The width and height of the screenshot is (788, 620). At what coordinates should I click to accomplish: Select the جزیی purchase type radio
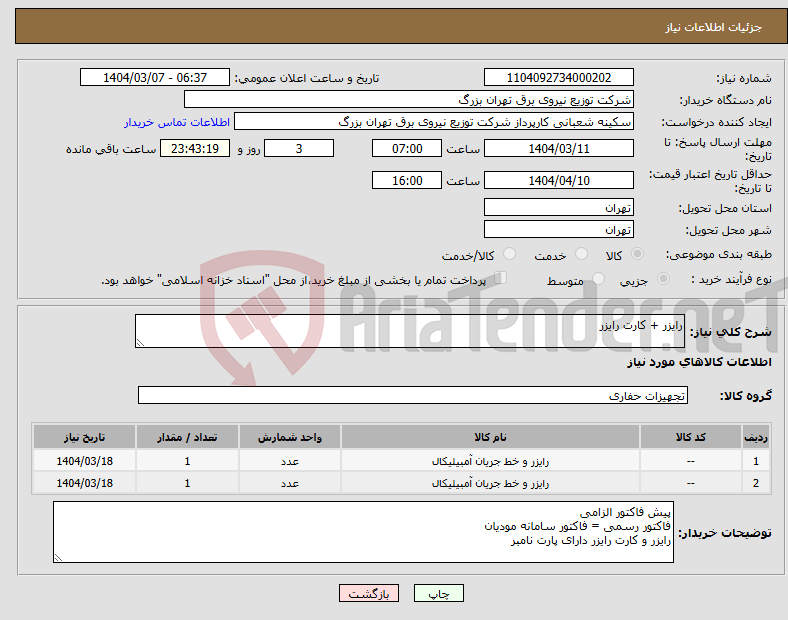pos(663,279)
